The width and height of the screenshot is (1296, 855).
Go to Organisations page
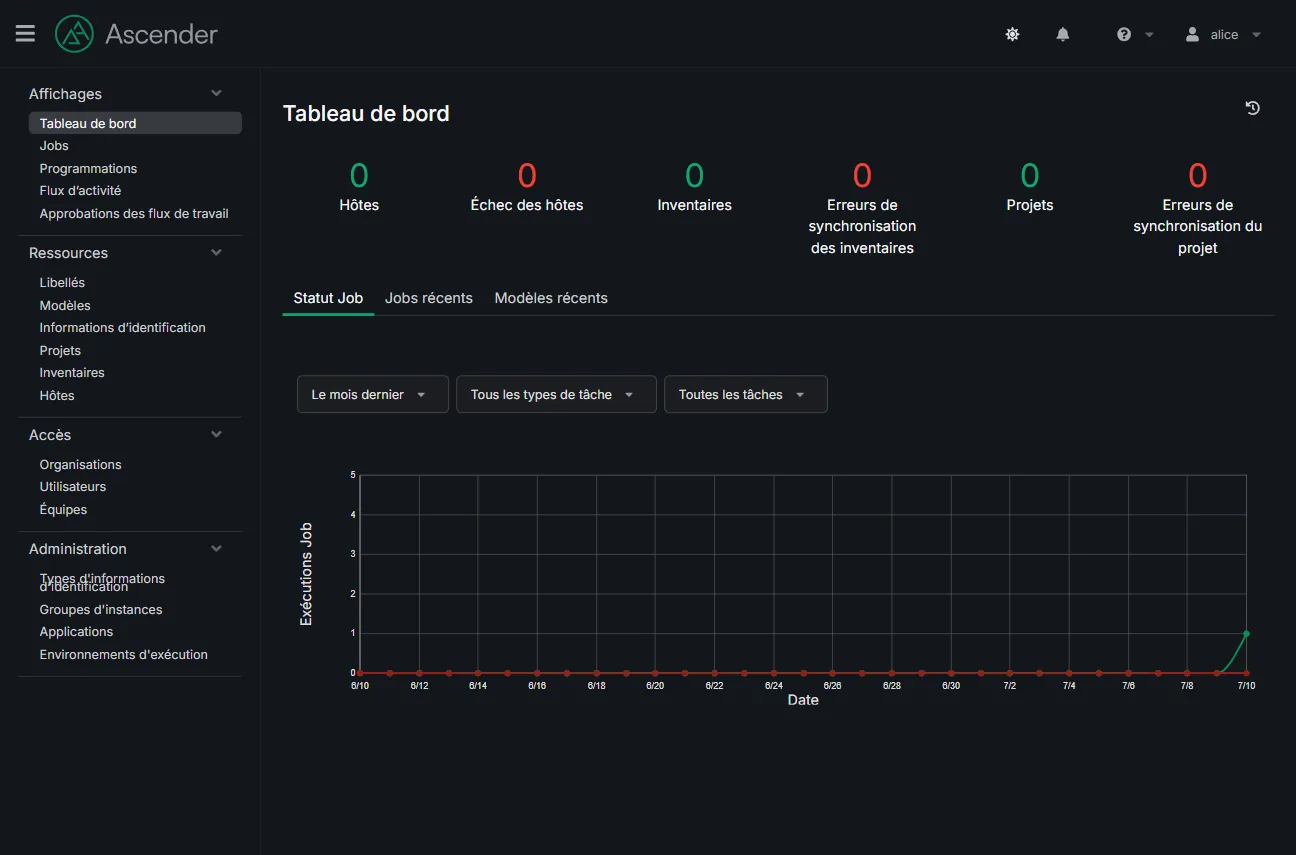[80, 464]
